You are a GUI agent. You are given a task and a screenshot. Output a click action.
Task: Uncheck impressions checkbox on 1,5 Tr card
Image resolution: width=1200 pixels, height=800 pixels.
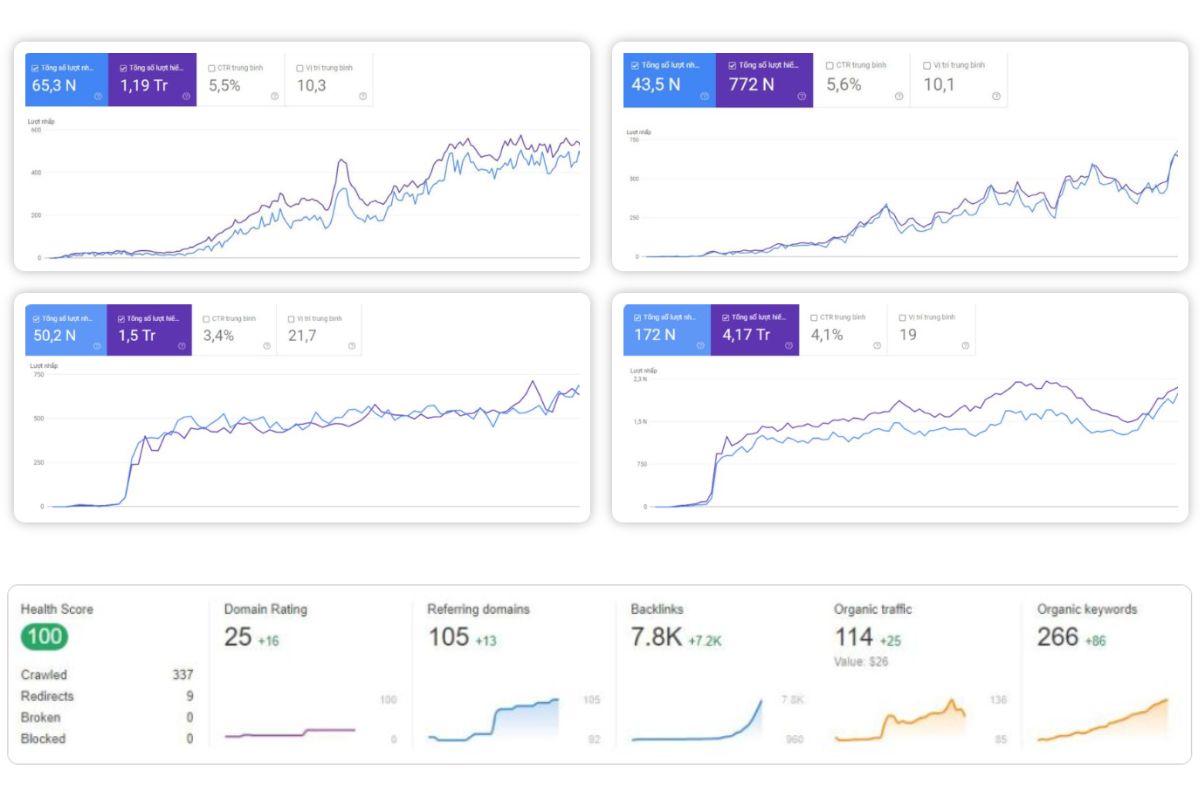[122, 318]
